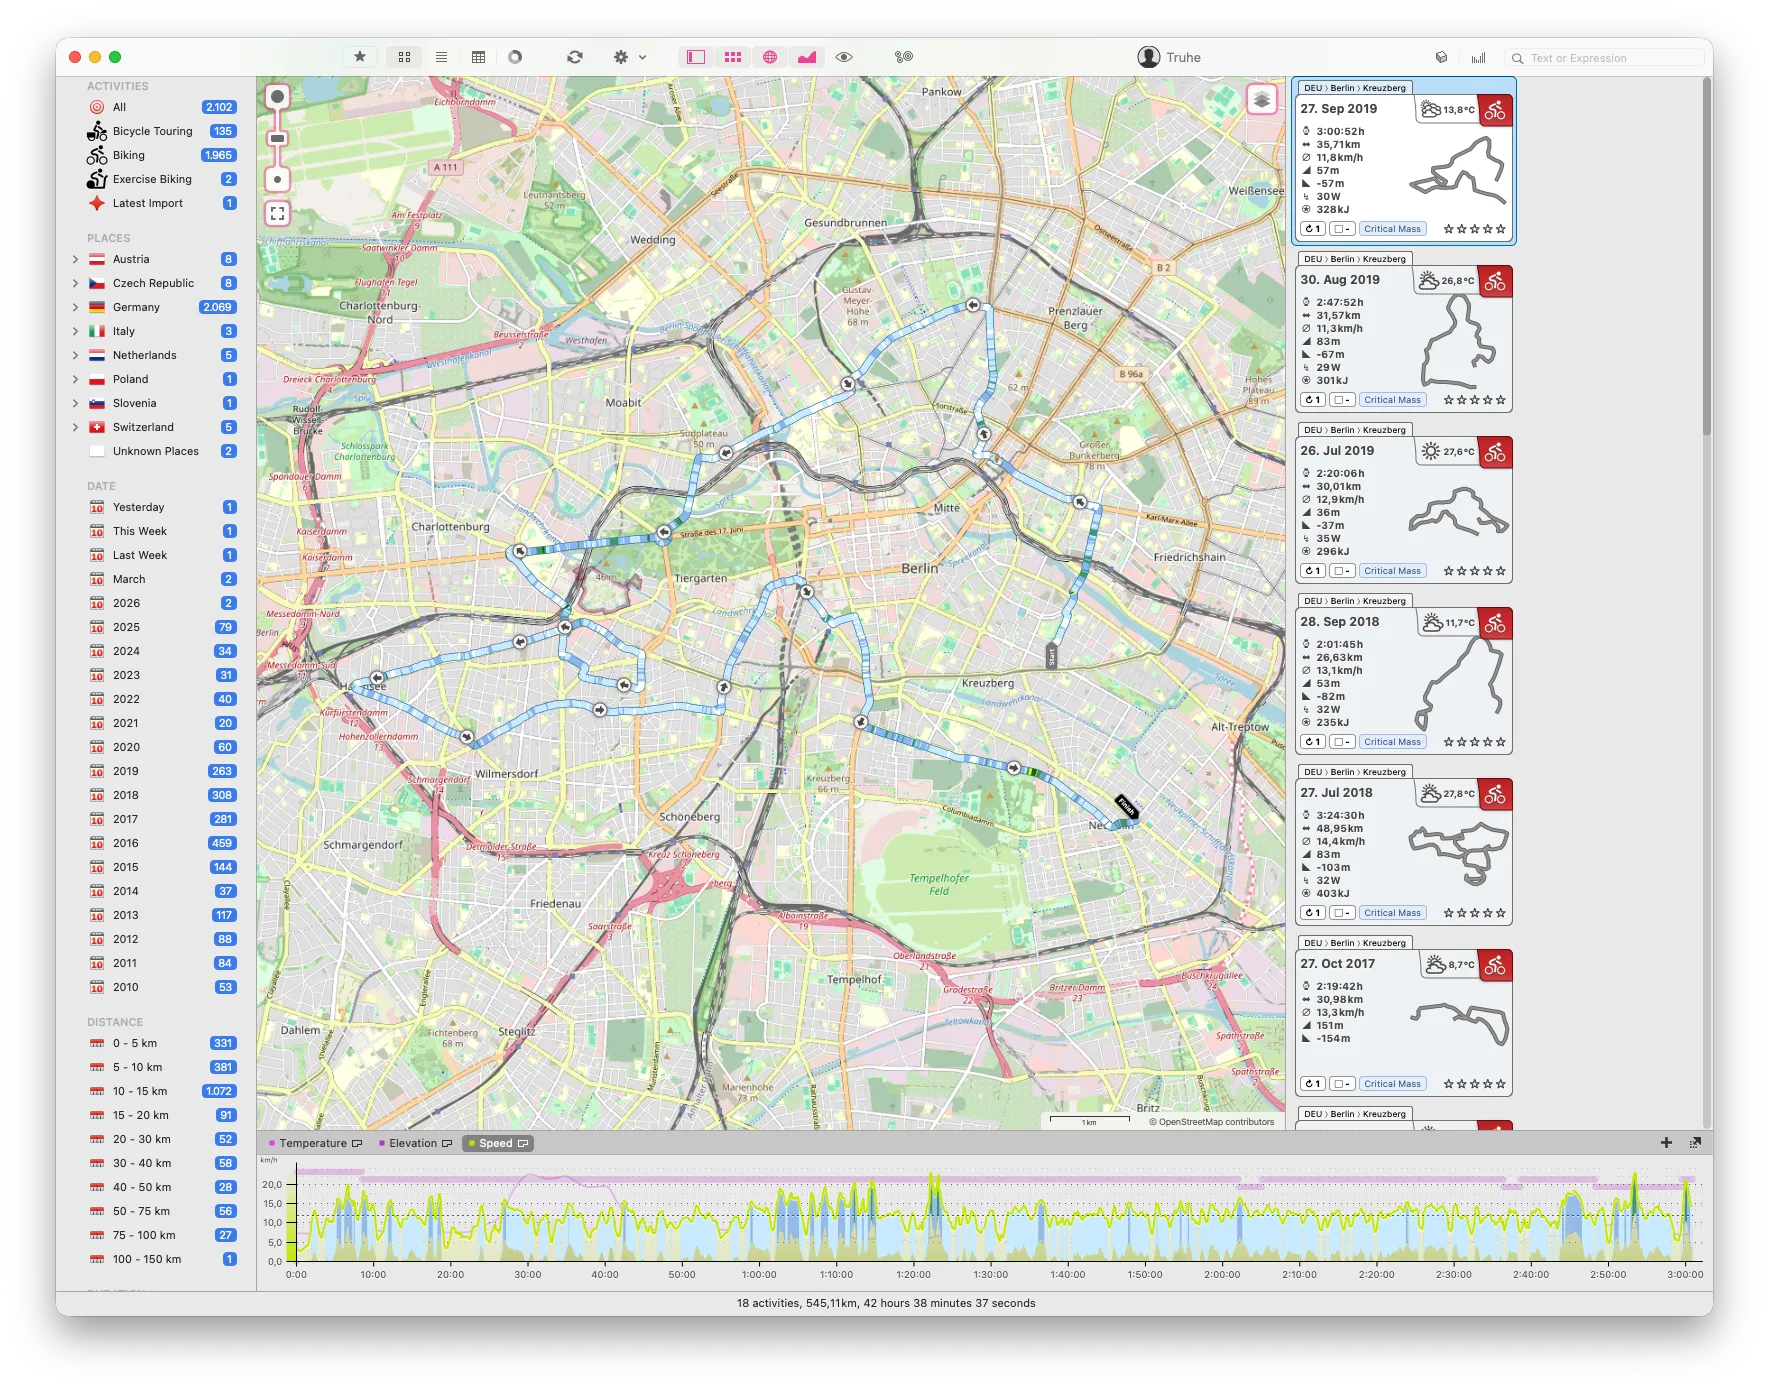This screenshot has width=1769, height=1390.
Task: Click the Critical Mass tag on 30. Aug 2019
Action: pyautogui.click(x=1392, y=399)
